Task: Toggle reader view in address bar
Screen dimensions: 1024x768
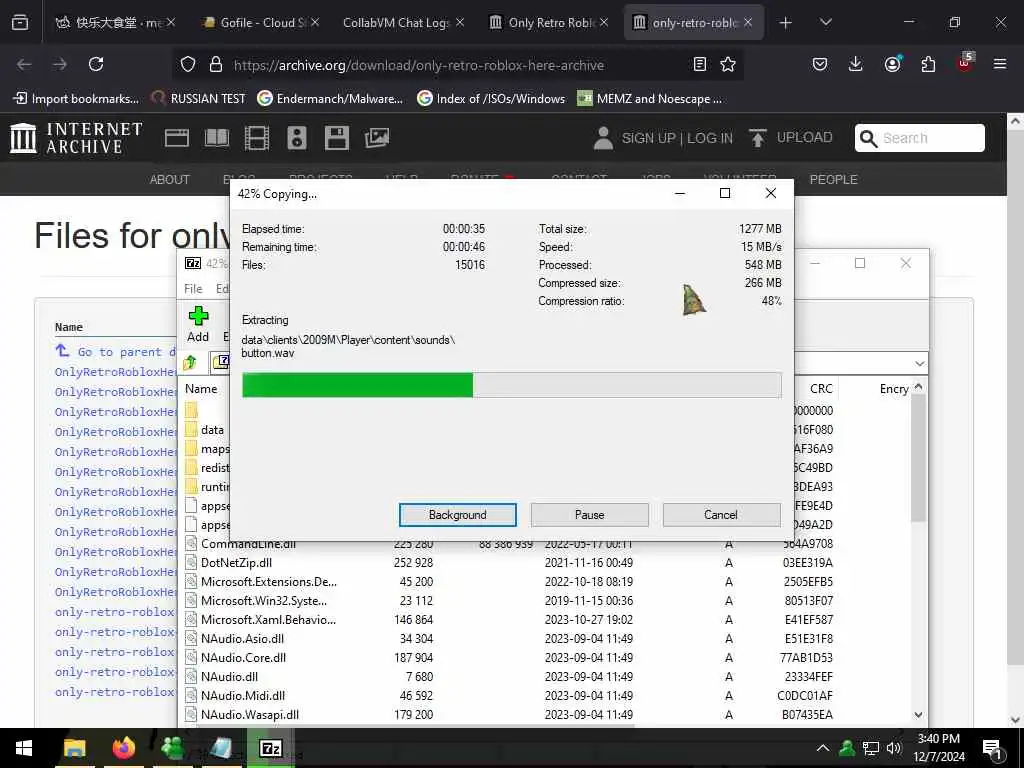Action: tap(699, 64)
